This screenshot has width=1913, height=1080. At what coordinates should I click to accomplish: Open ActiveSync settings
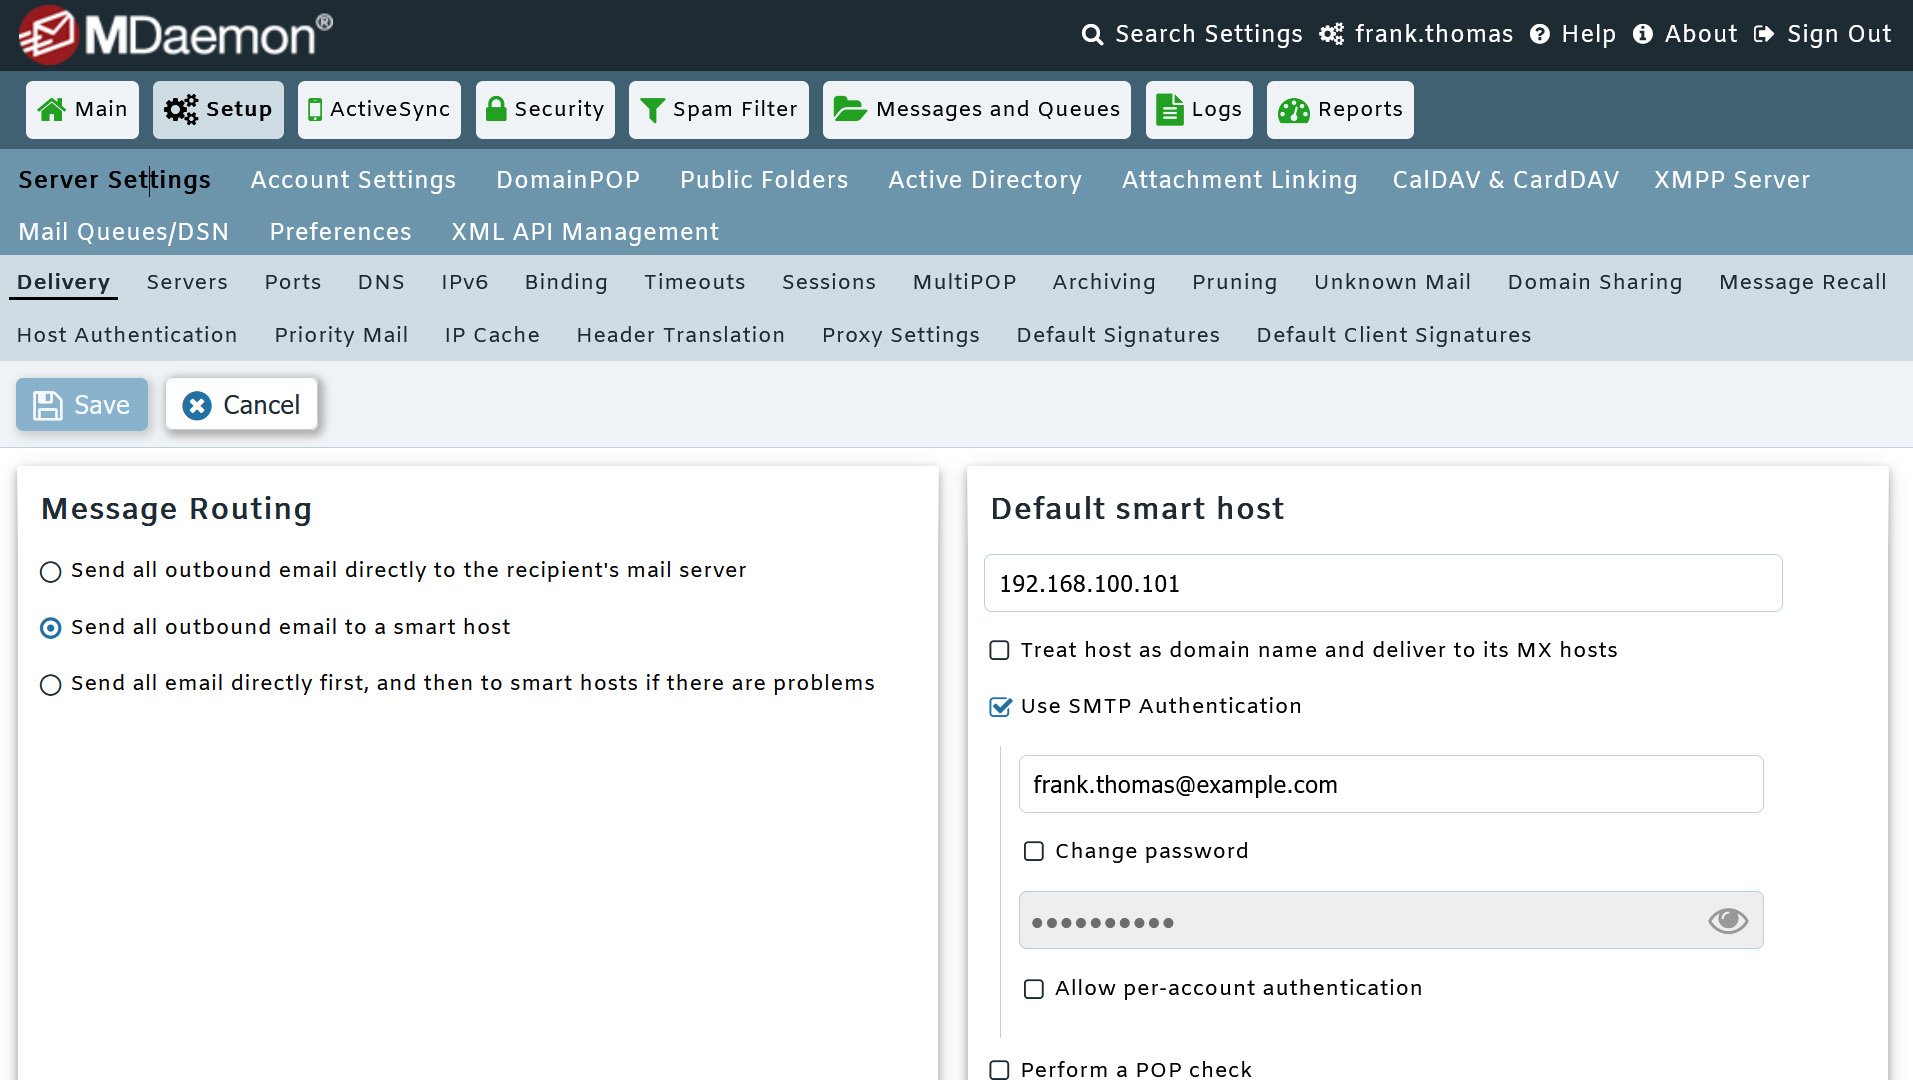point(378,109)
